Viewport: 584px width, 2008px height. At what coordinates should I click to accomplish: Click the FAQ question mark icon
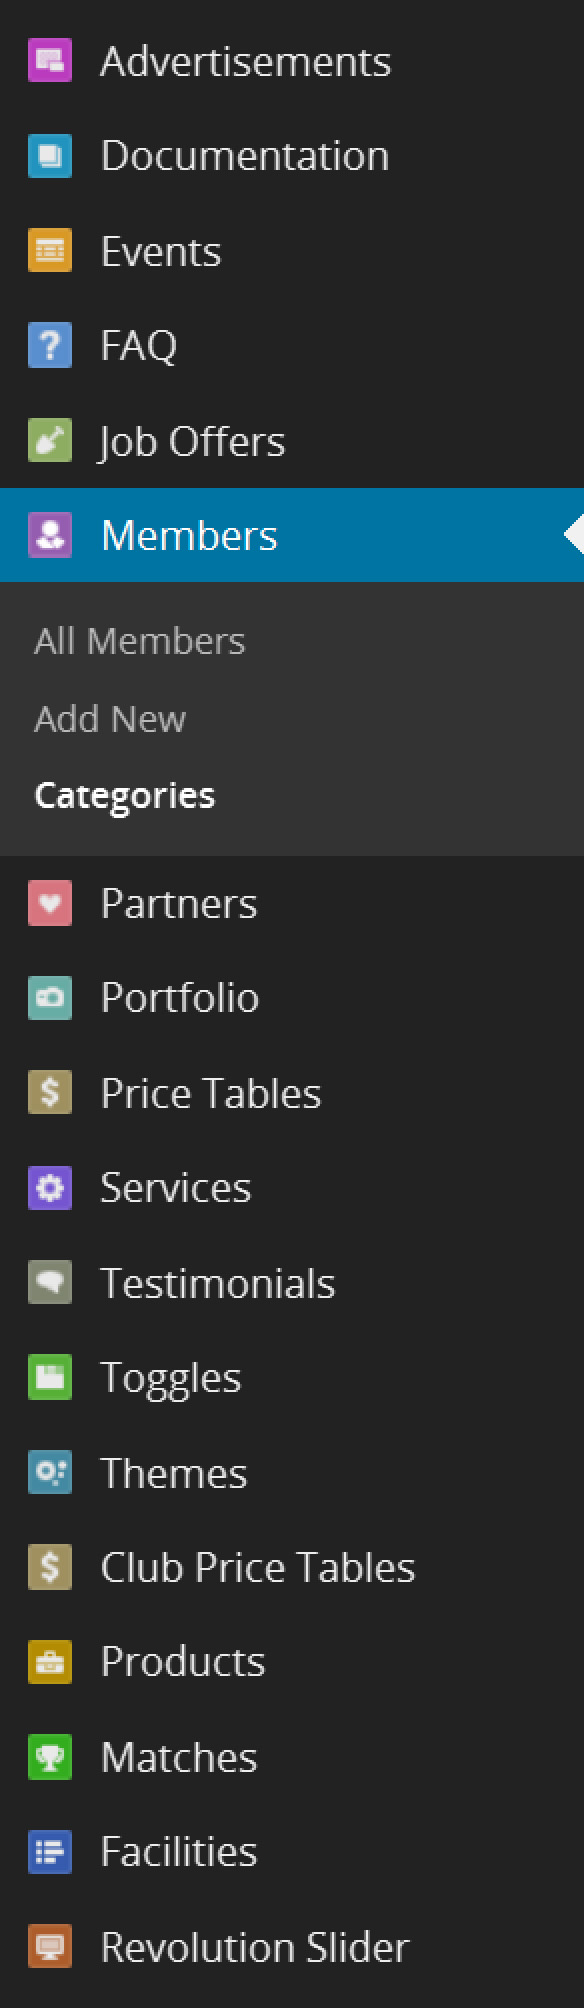pos(50,345)
